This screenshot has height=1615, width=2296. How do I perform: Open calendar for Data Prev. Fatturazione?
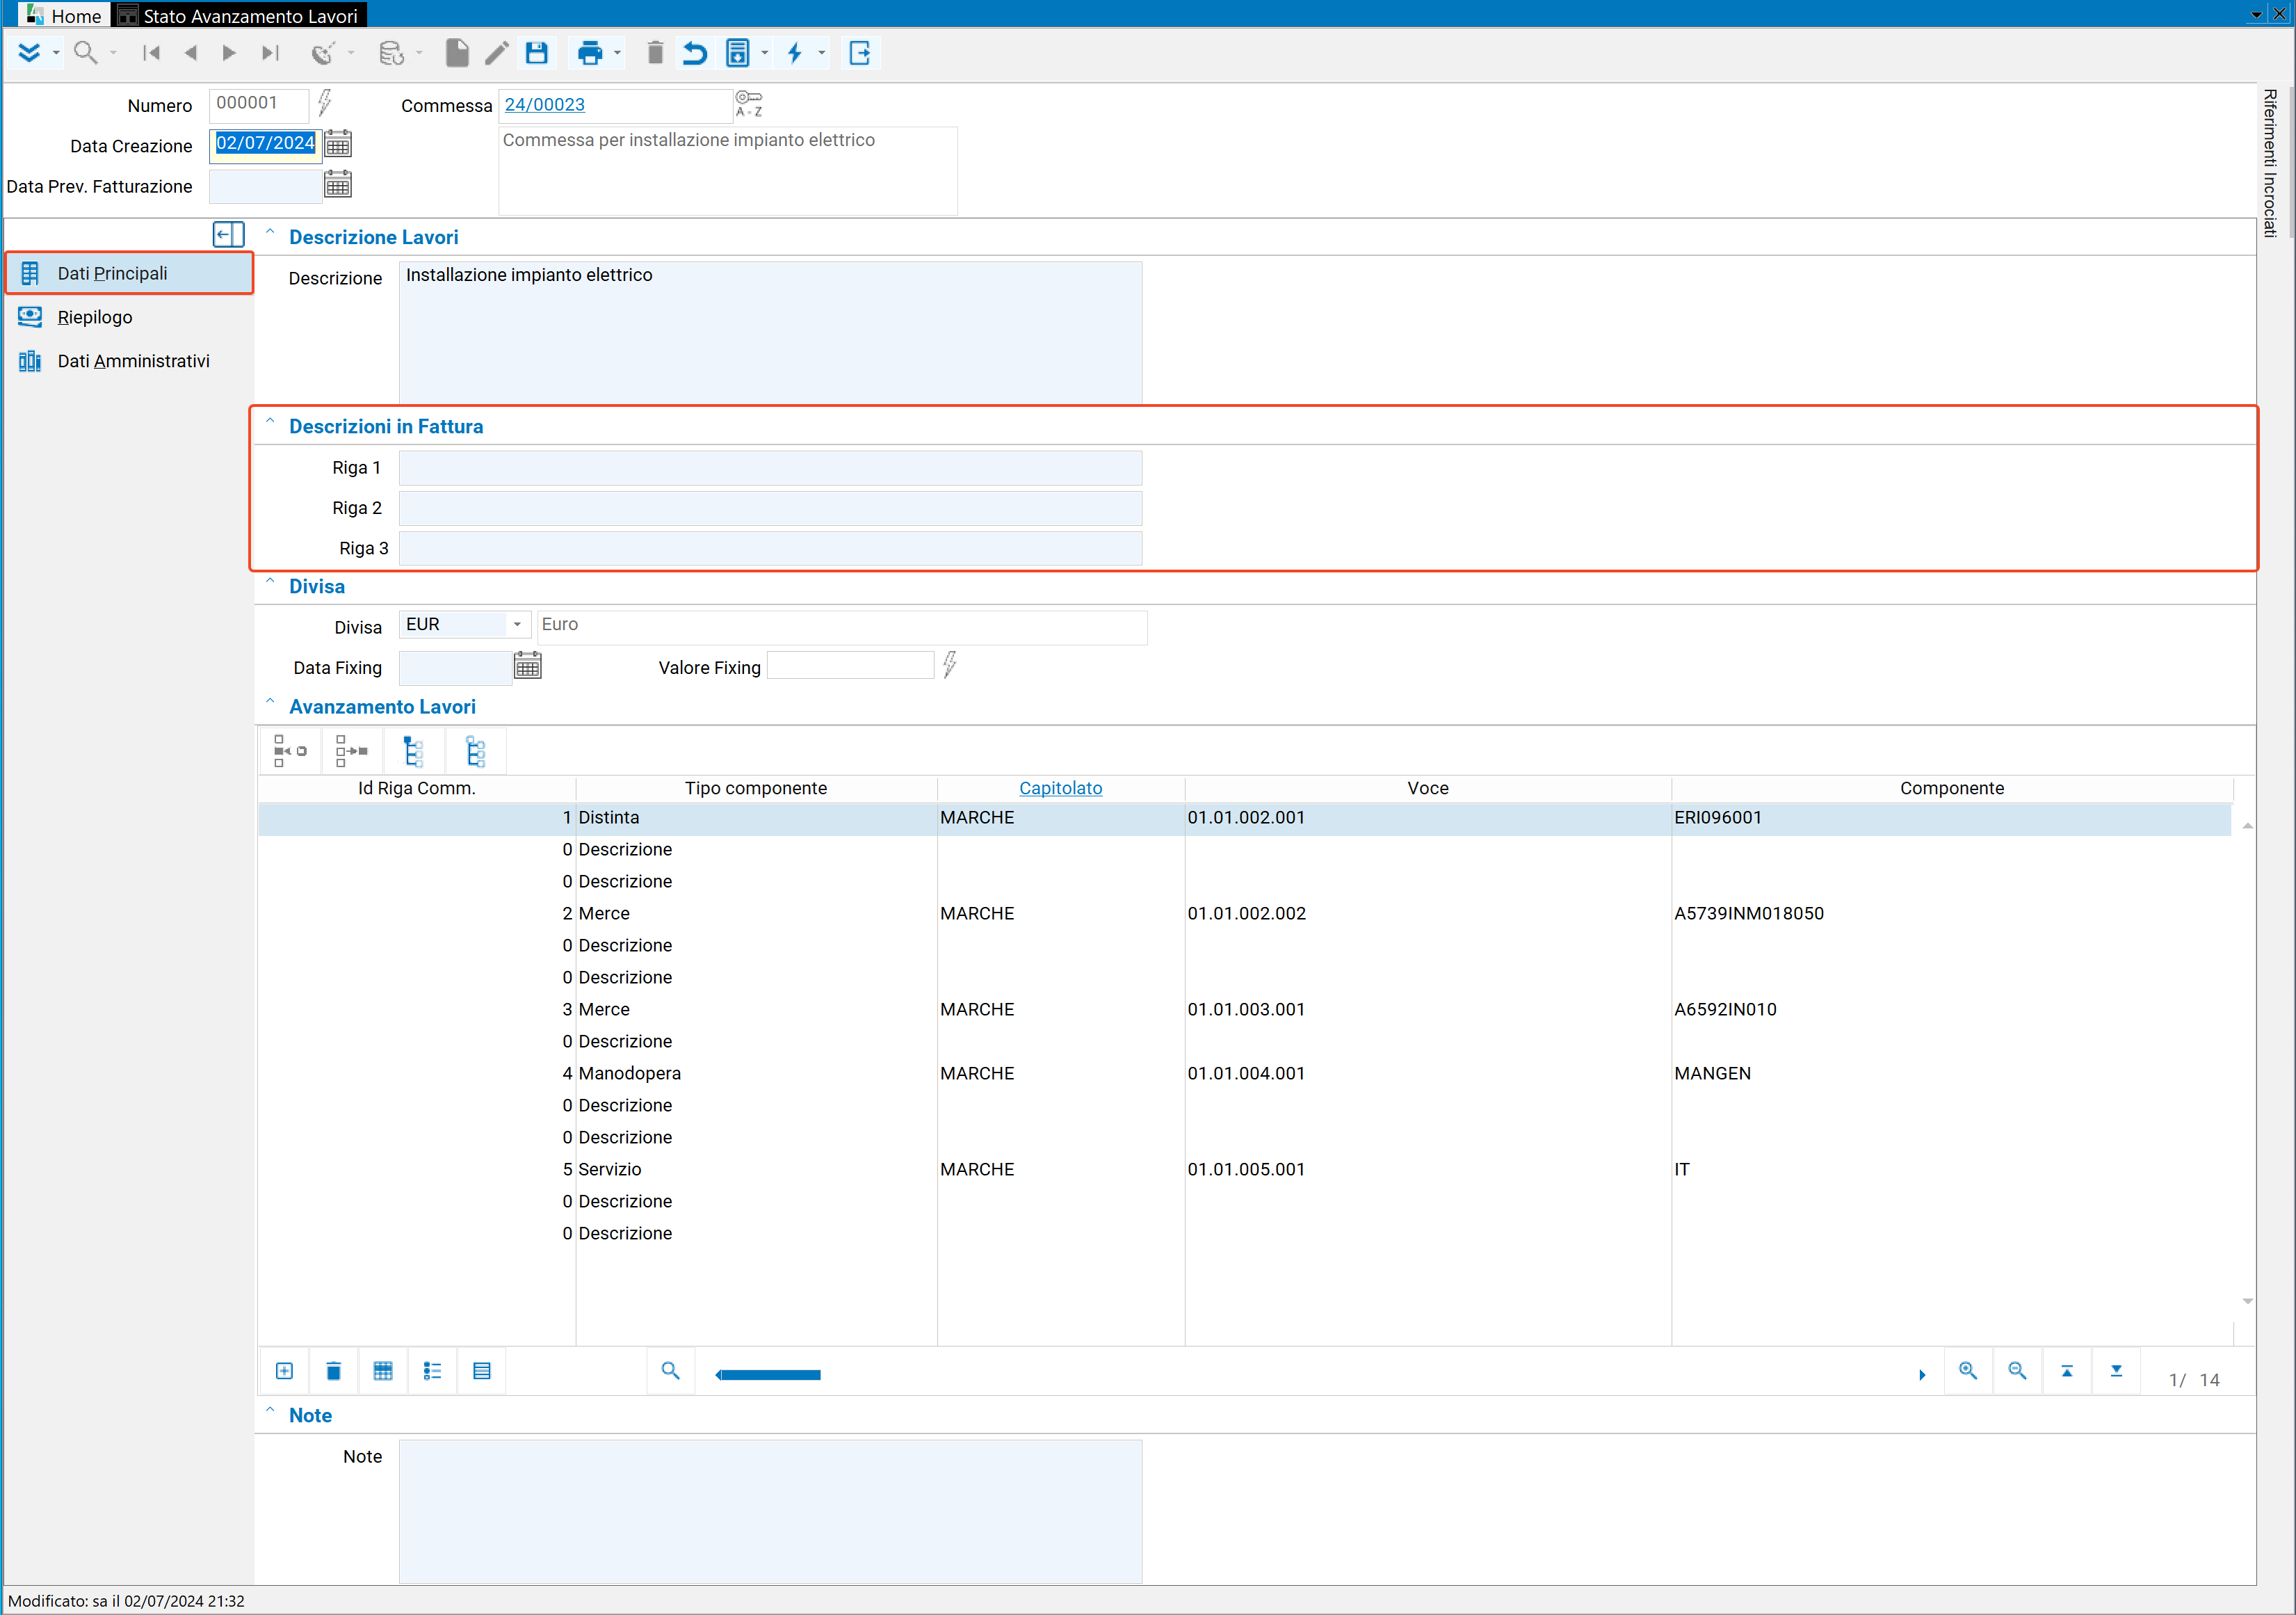click(x=338, y=184)
